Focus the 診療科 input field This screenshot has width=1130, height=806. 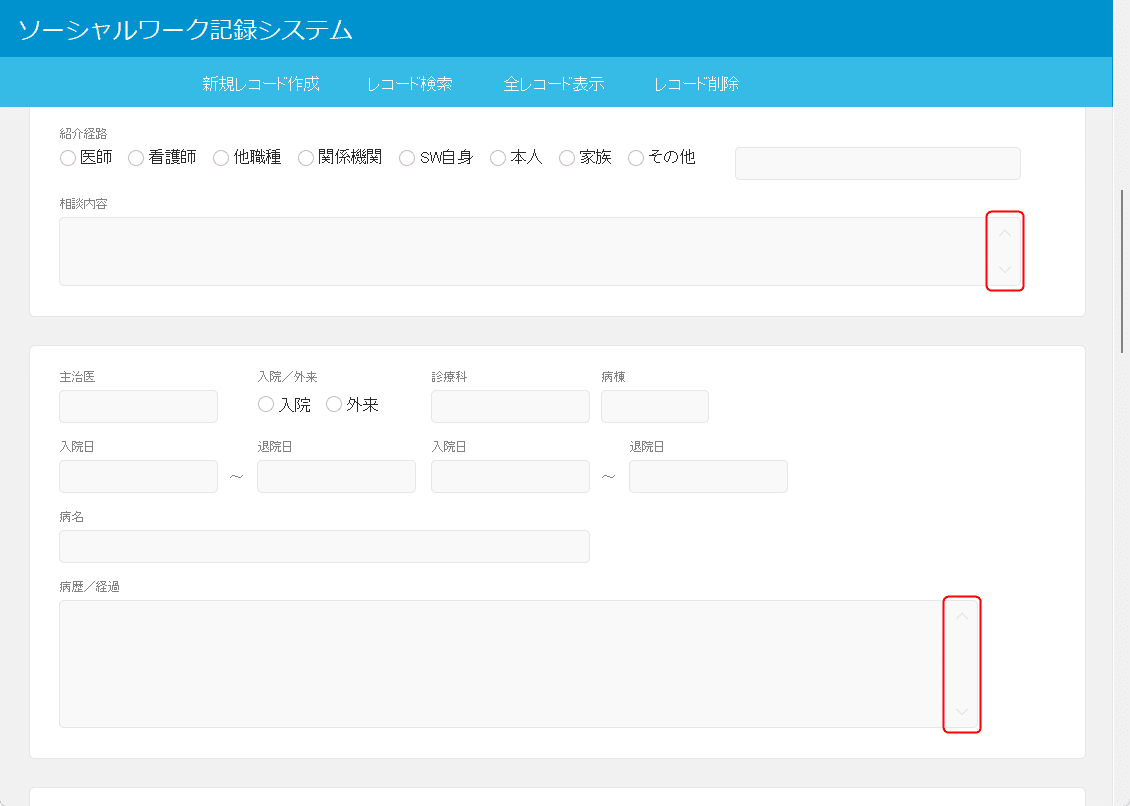(510, 407)
